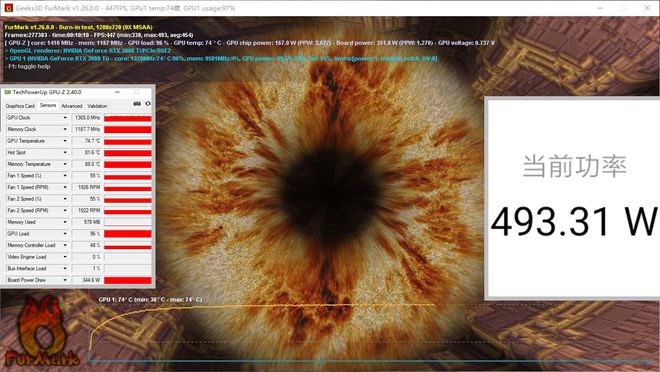Open the Memory Temperature dropdown arrow

(65, 164)
